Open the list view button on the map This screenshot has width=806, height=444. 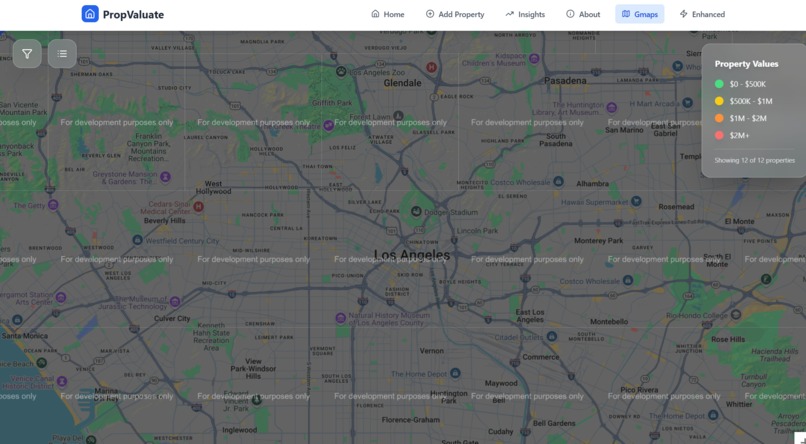coord(62,53)
